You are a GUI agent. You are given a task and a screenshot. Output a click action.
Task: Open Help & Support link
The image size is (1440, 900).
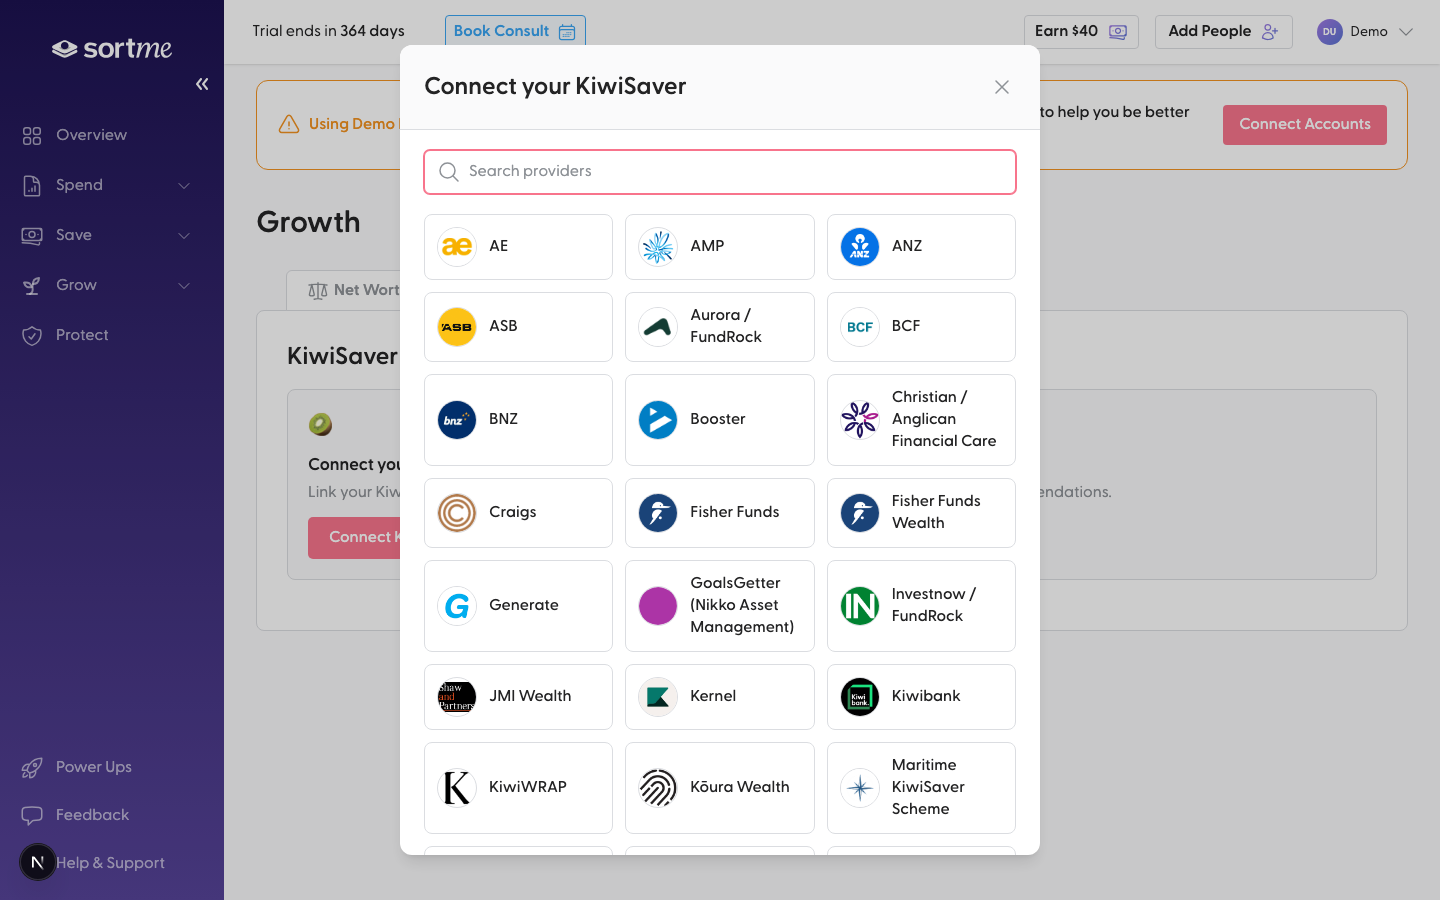[110, 863]
